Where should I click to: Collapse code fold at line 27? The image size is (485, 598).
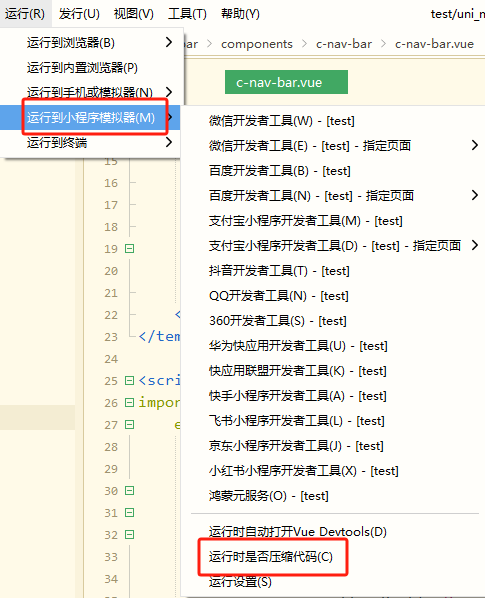click(x=130, y=425)
